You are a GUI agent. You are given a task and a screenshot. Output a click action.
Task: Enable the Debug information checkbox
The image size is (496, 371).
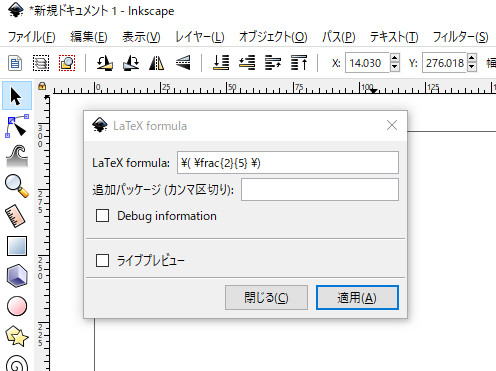(x=102, y=216)
